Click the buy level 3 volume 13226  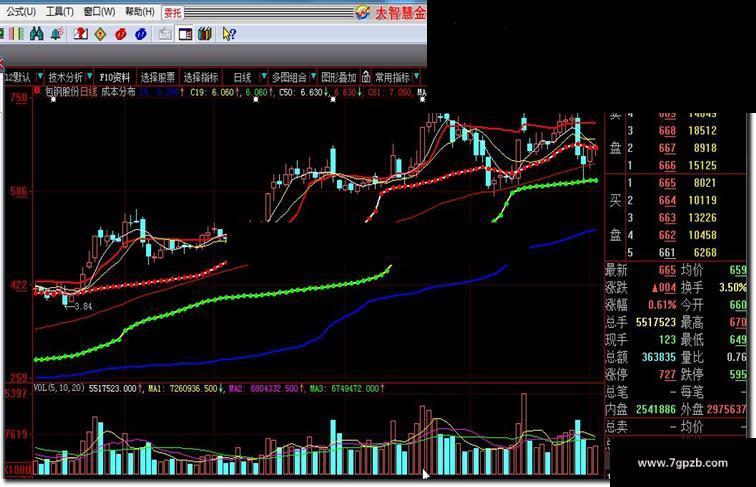point(702,217)
